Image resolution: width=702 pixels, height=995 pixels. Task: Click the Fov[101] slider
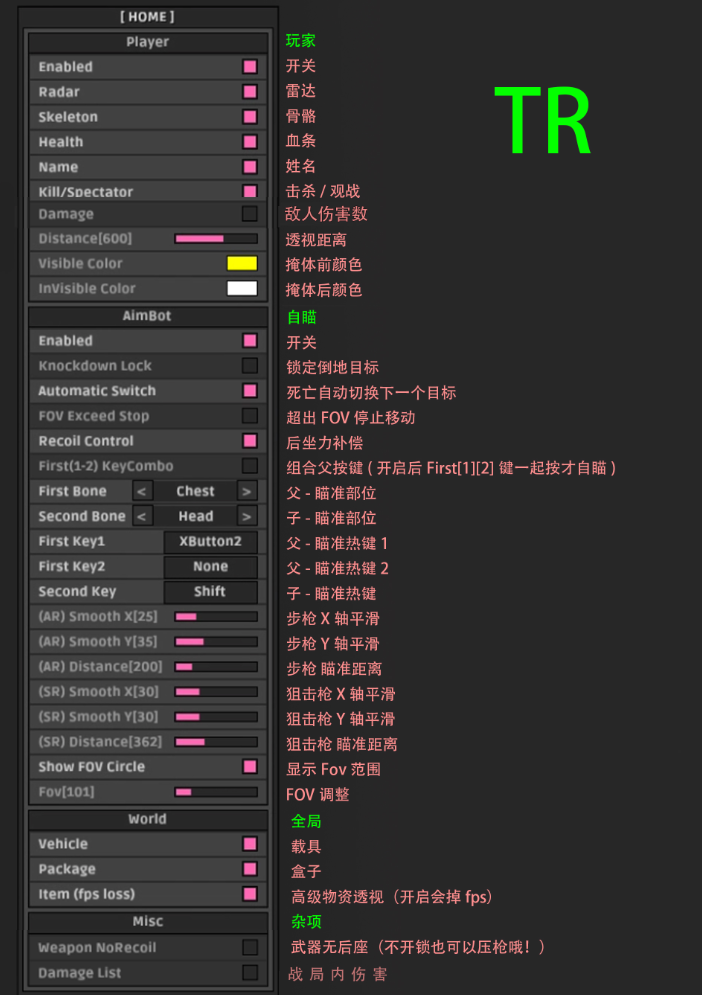pyautogui.click(x=216, y=792)
